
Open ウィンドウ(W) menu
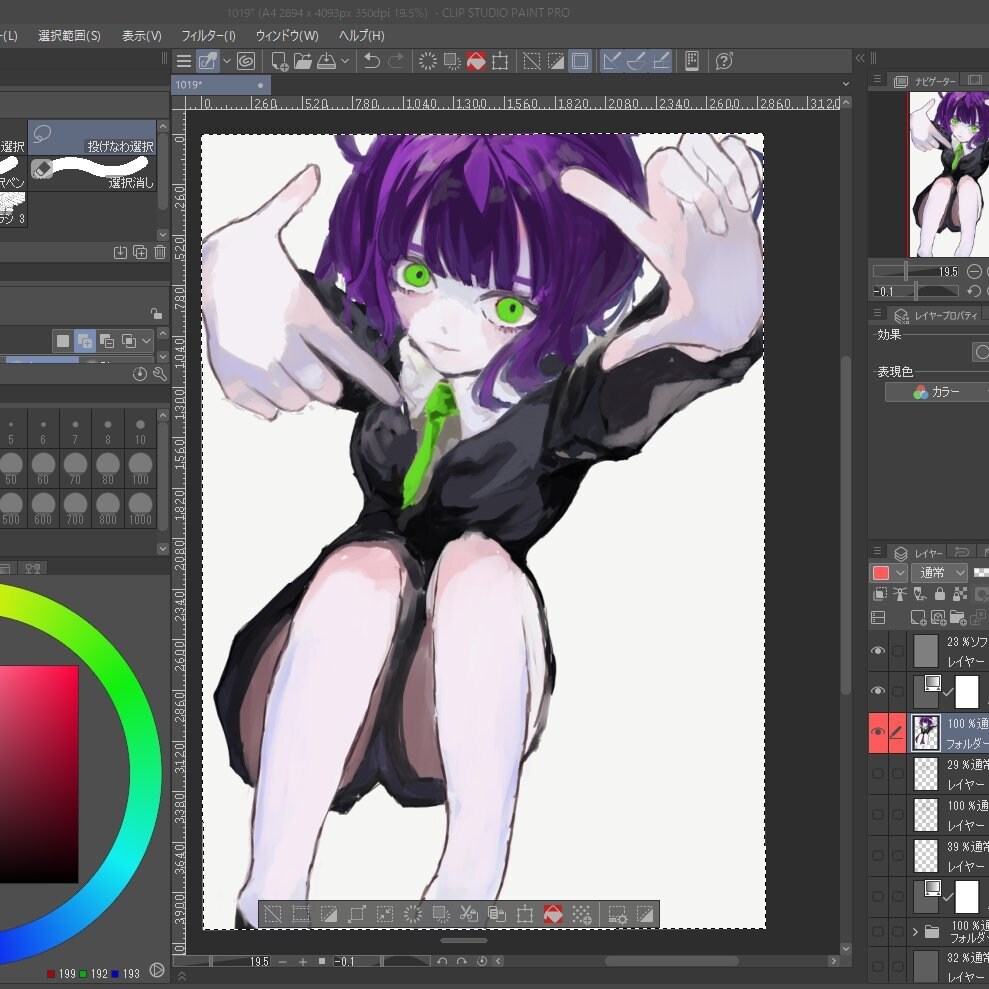pyautogui.click(x=287, y=35)
